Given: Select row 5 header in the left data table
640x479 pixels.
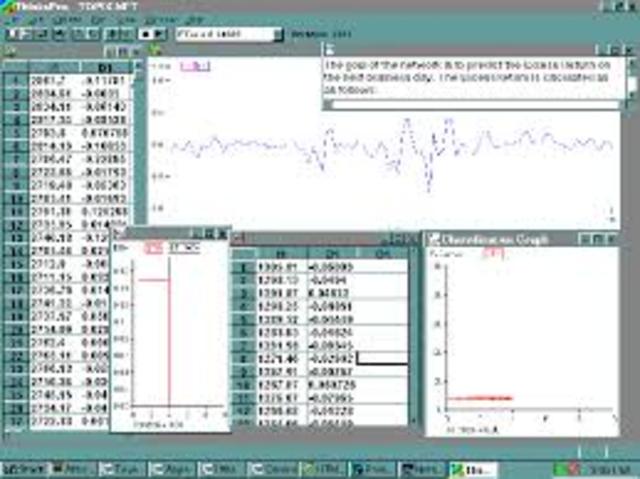Looking at the screenshot, I should pyautogui.click(x=16, y=133).
